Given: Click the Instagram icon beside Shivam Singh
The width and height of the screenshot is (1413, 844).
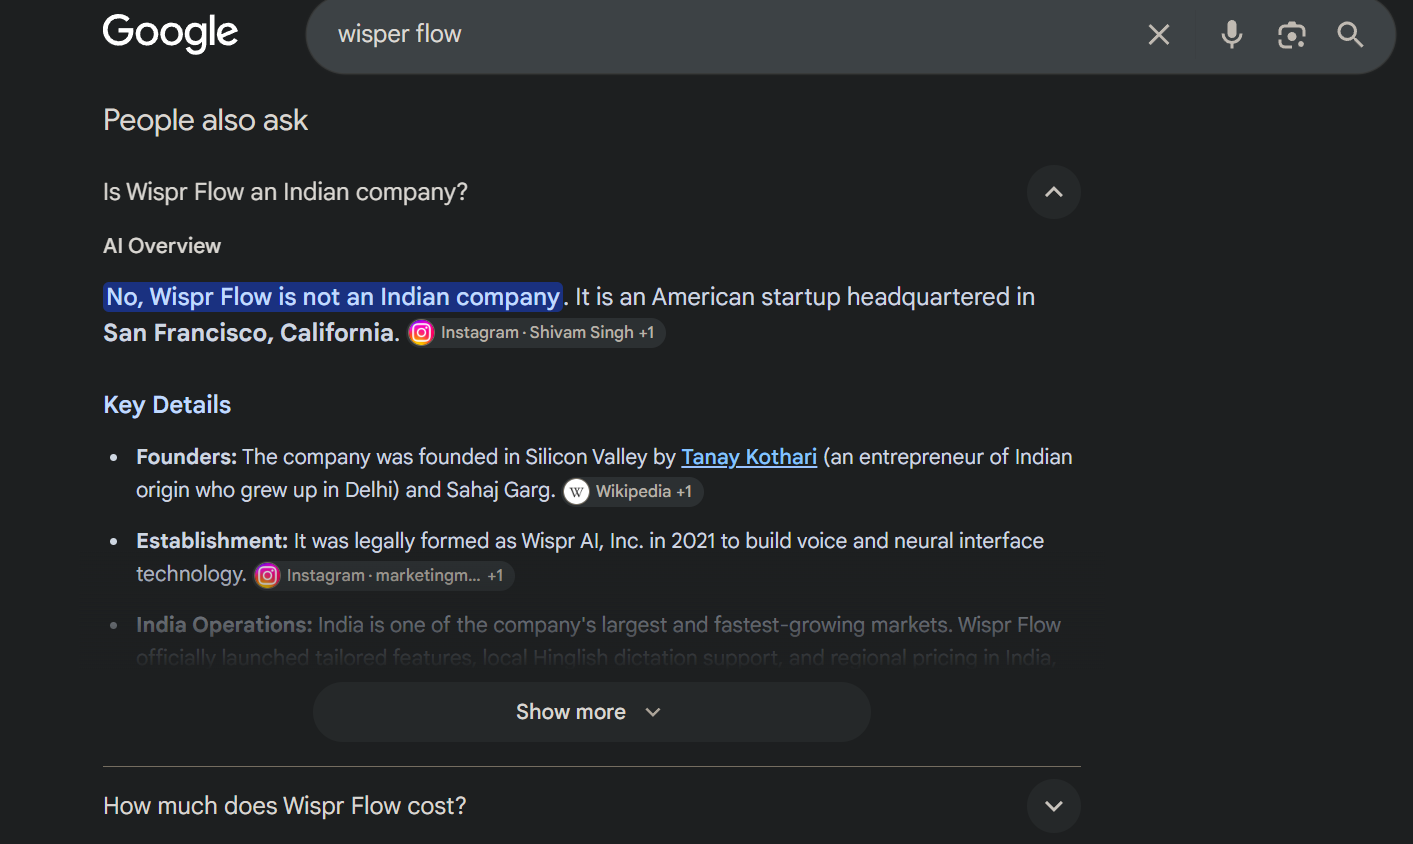Looking at the screenshot, I should tap(422, 333).
